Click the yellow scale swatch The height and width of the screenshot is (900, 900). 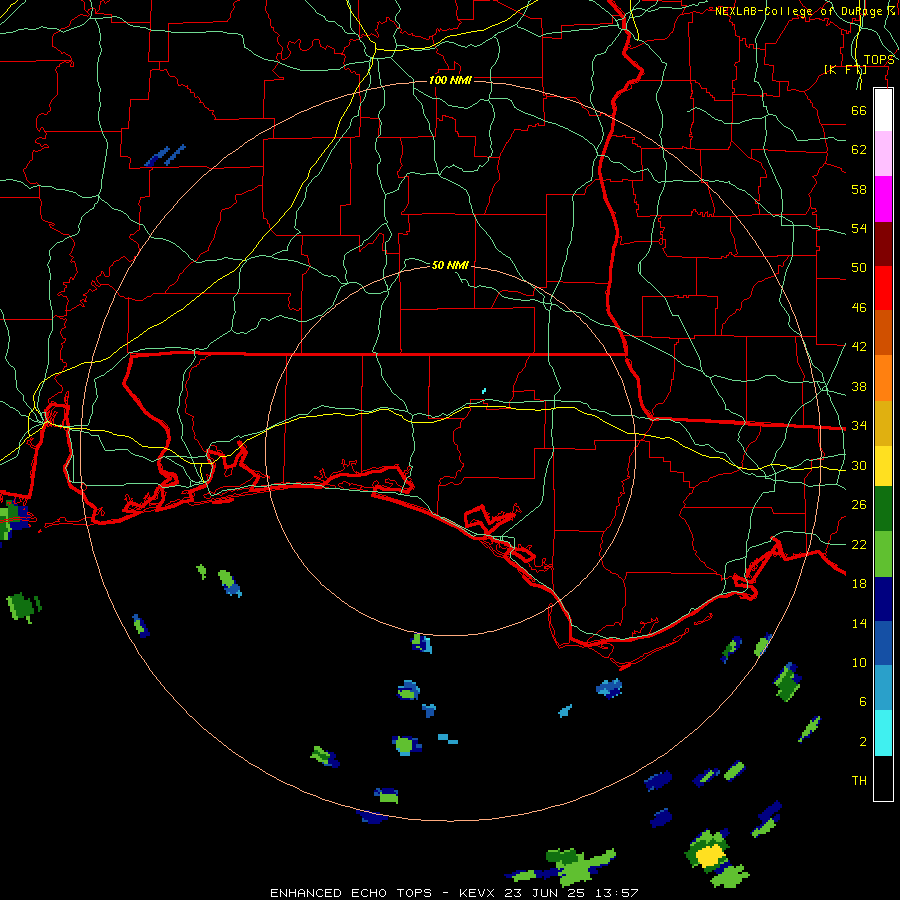click(883, 466)
